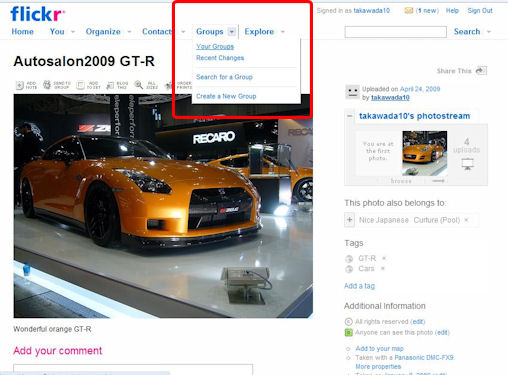Remove photo from Nice Japanese Culture pool
The height and width of the screenshot is (375, 508).
[466, 220]
